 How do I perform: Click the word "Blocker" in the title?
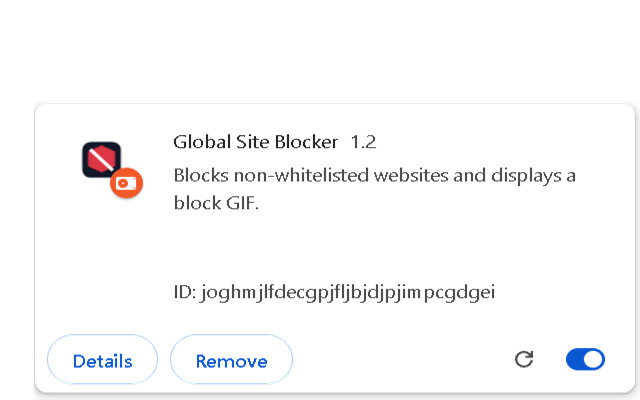coord(307,142)
